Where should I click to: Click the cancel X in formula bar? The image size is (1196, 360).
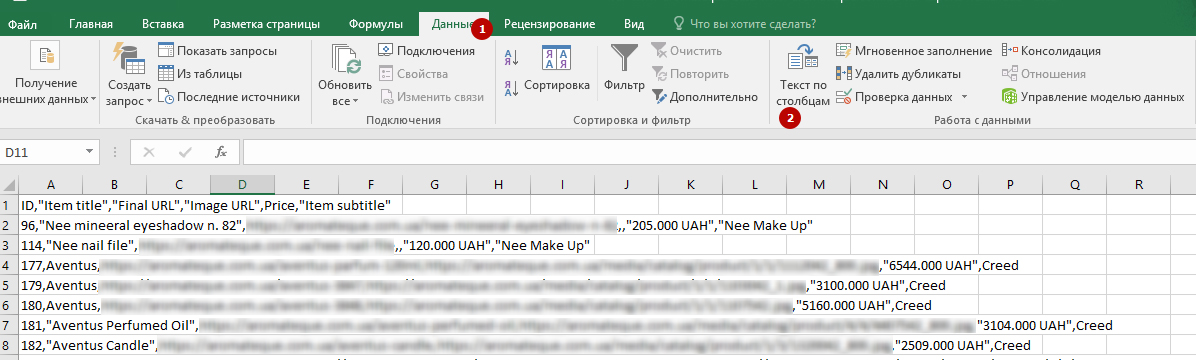[149, 152]
